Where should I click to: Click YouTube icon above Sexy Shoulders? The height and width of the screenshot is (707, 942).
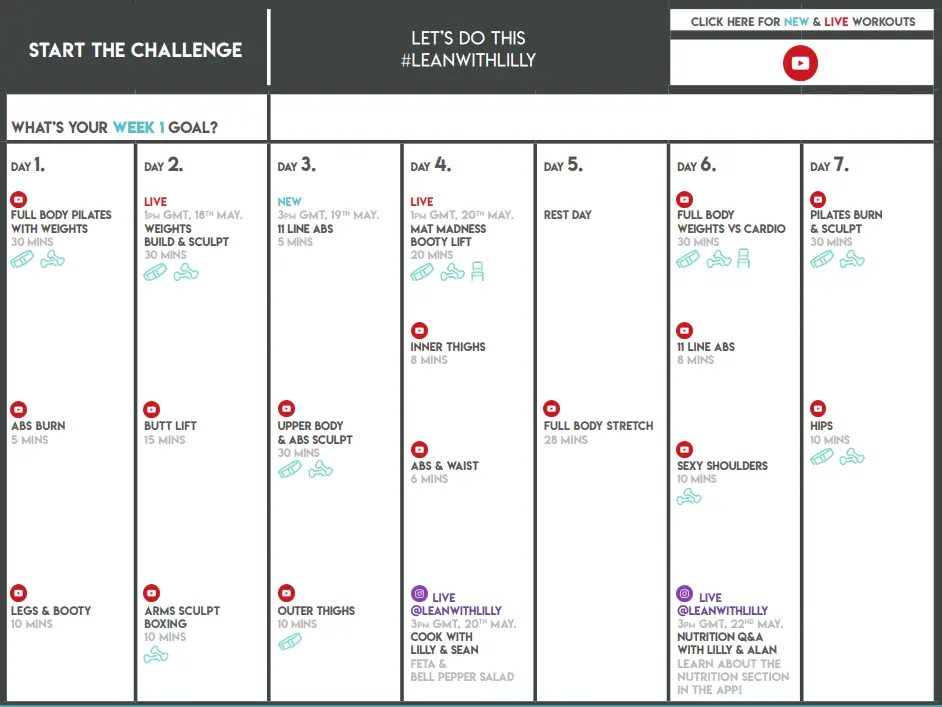tap(685, 450)
